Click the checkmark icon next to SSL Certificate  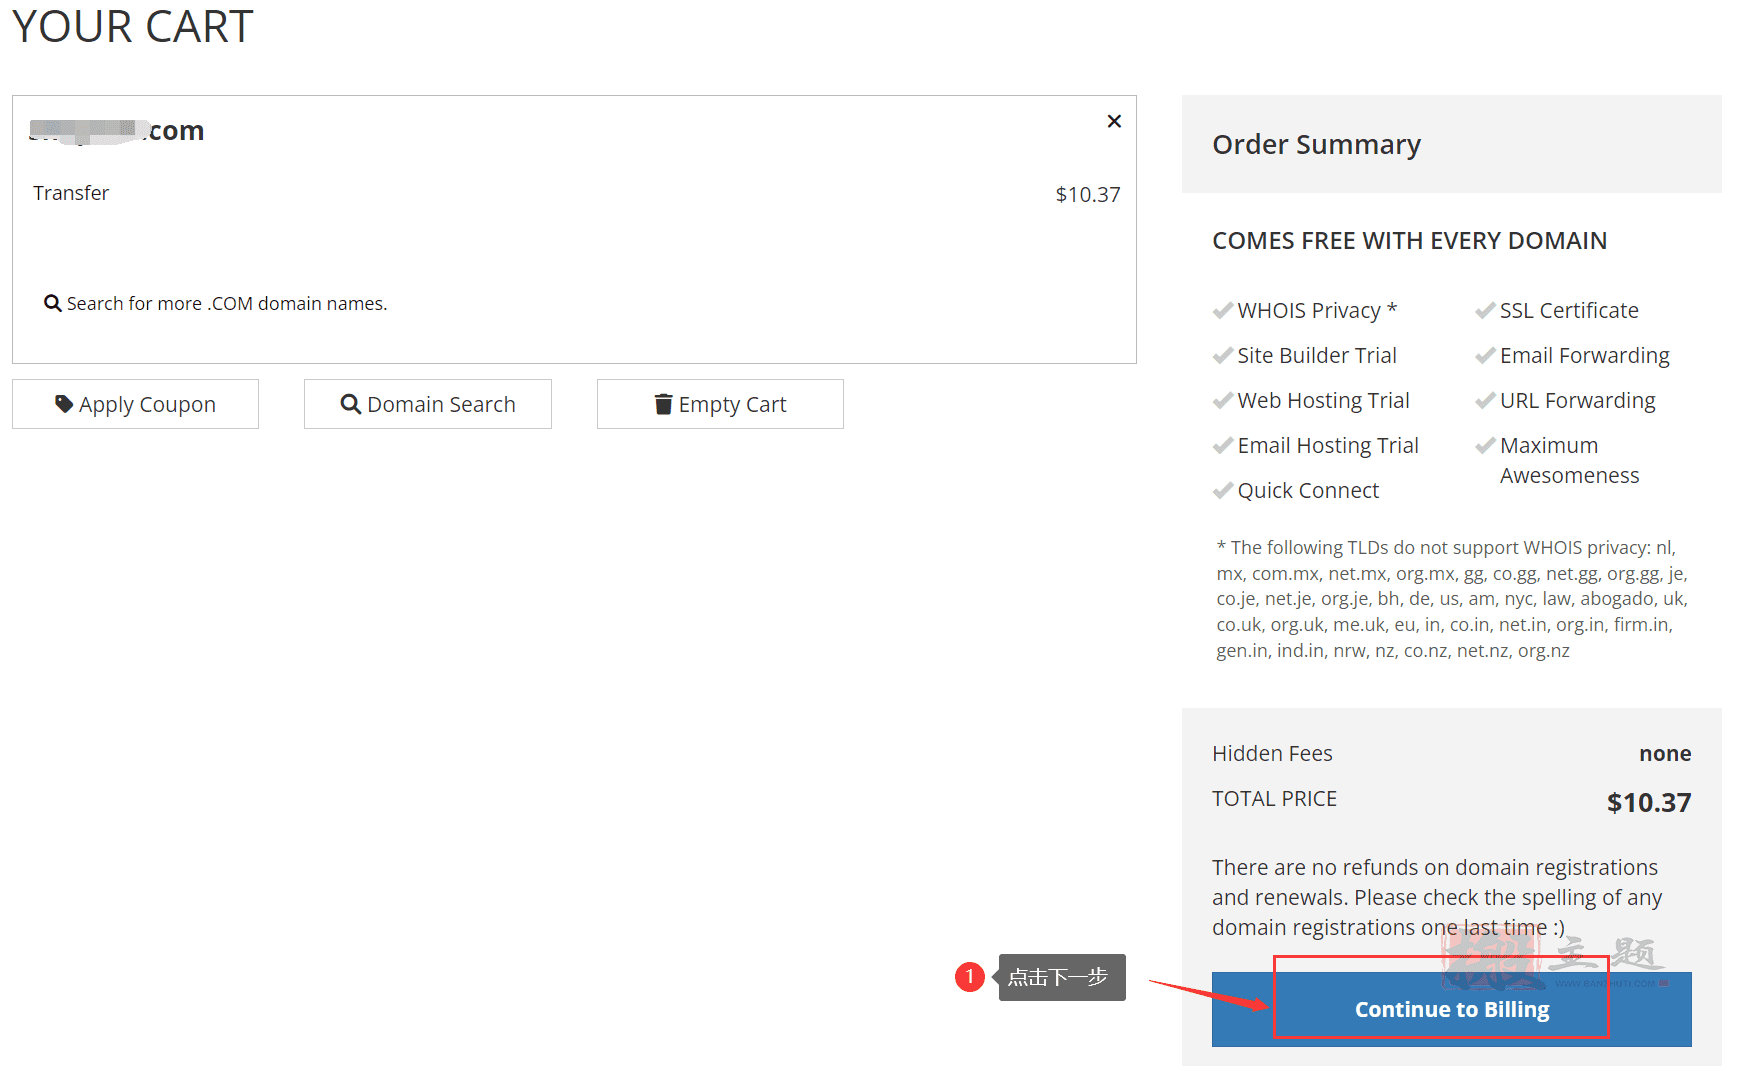[x=1485, y=310]
